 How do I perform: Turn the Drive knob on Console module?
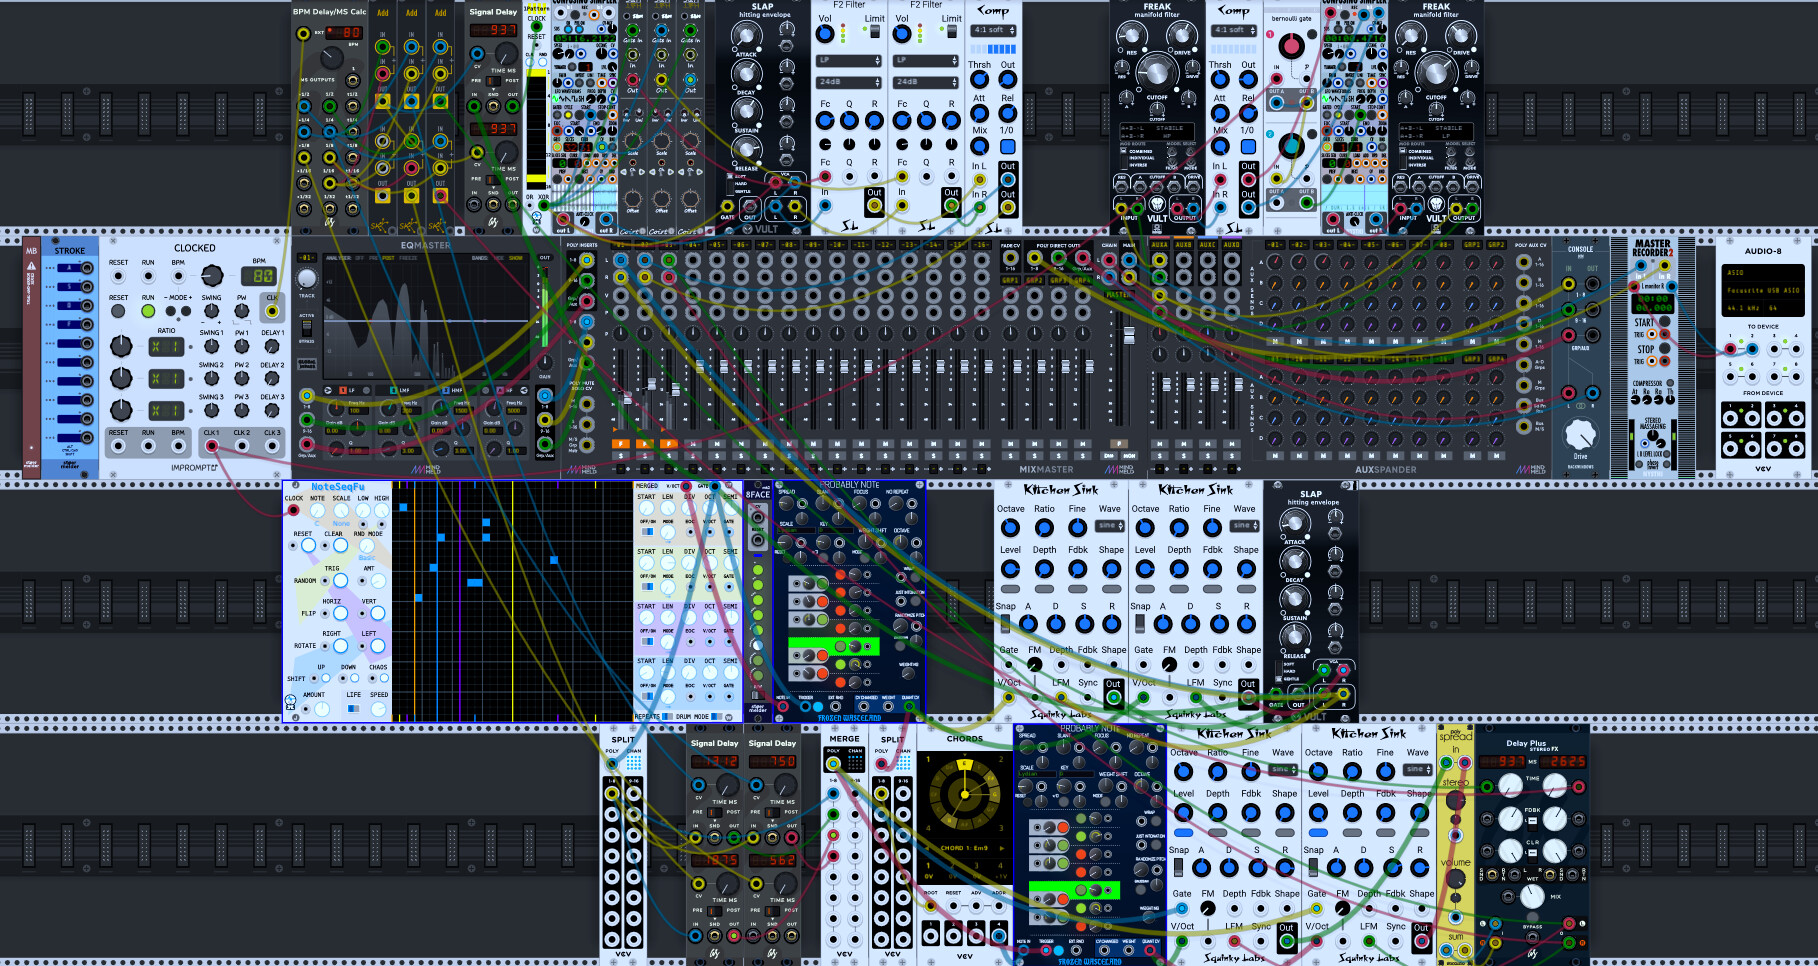tap(1580, 435)
